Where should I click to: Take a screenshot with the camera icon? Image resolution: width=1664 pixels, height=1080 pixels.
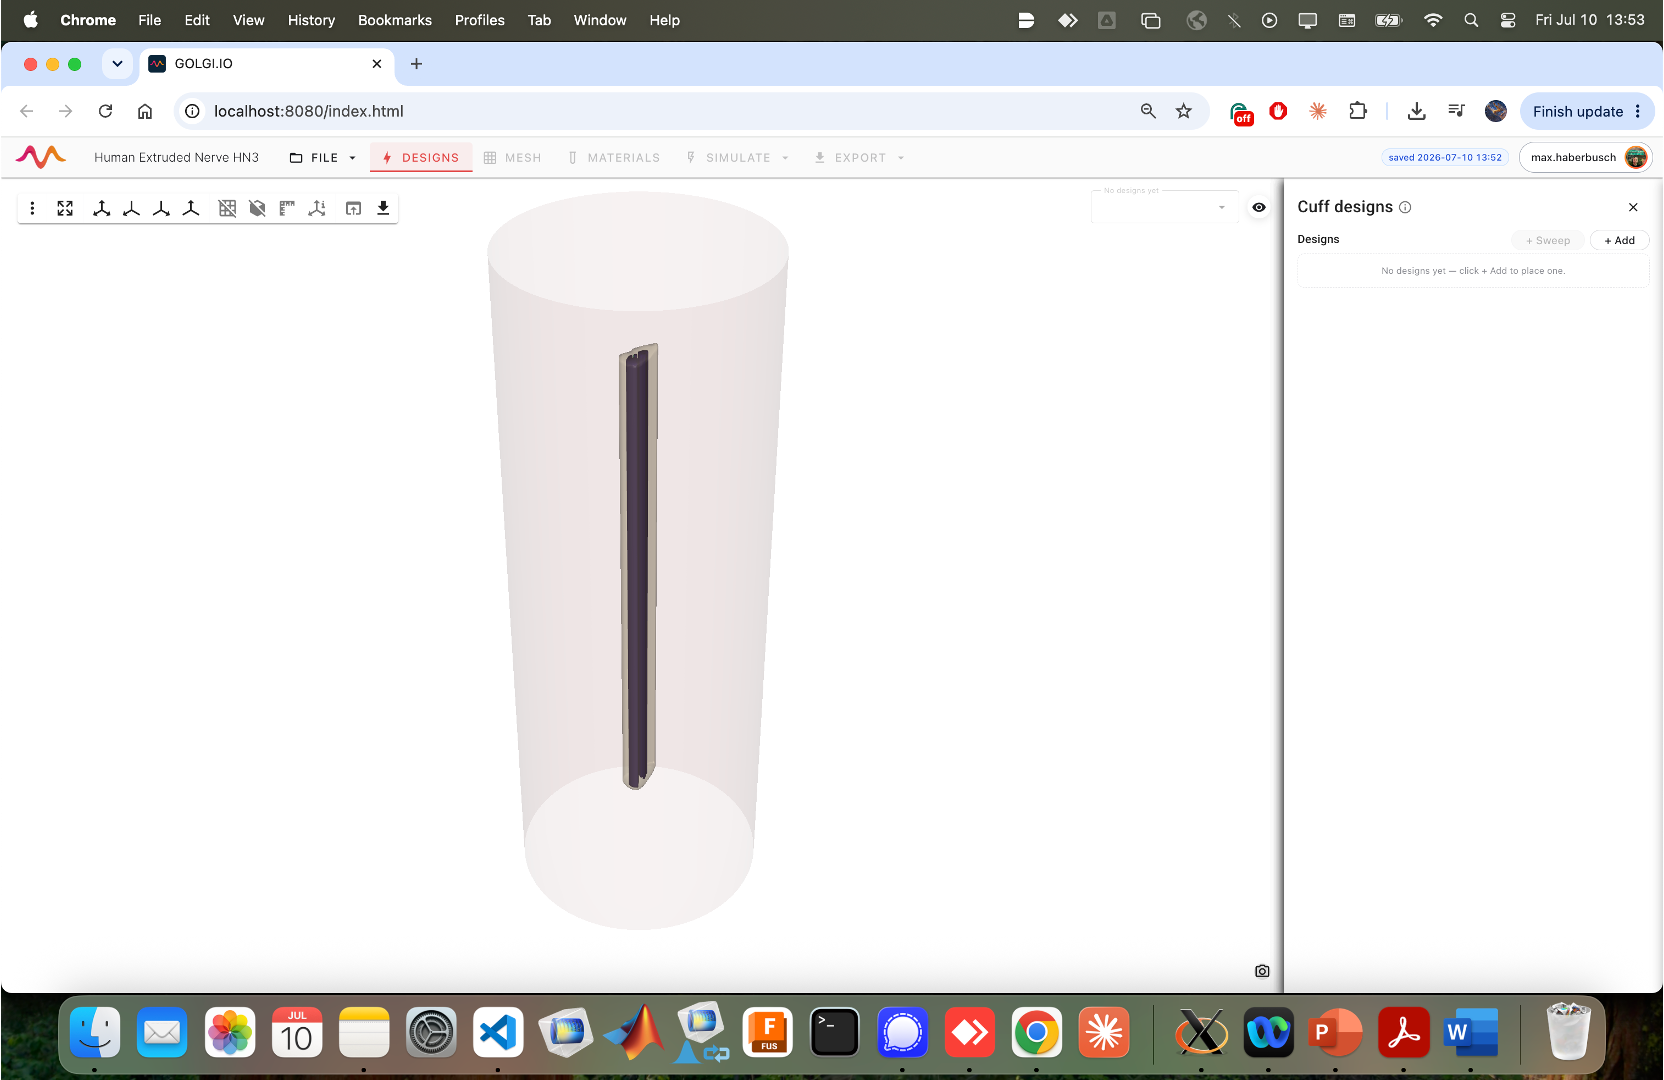click(1262, 971)
